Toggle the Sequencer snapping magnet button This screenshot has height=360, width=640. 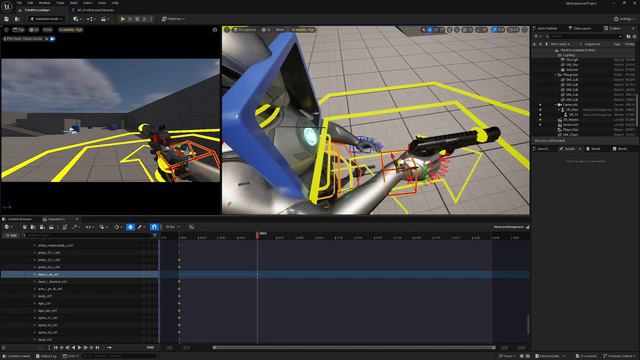[x=154, y=227]
